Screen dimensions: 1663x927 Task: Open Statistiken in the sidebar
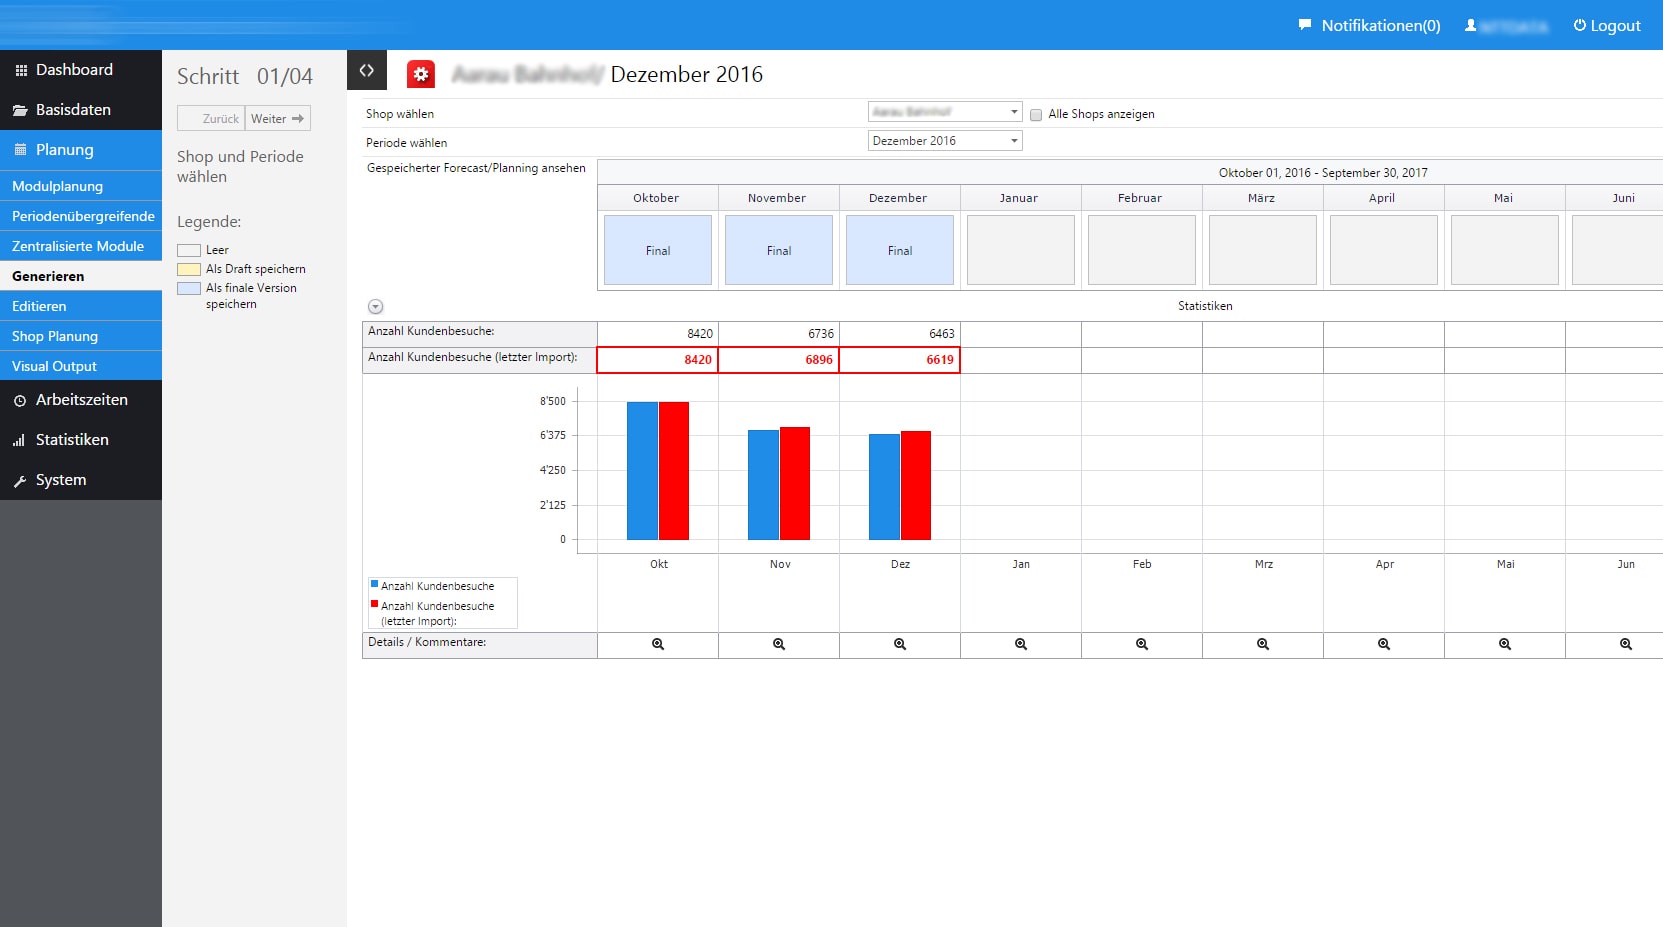pyautogui.click(x=72, y=440)
